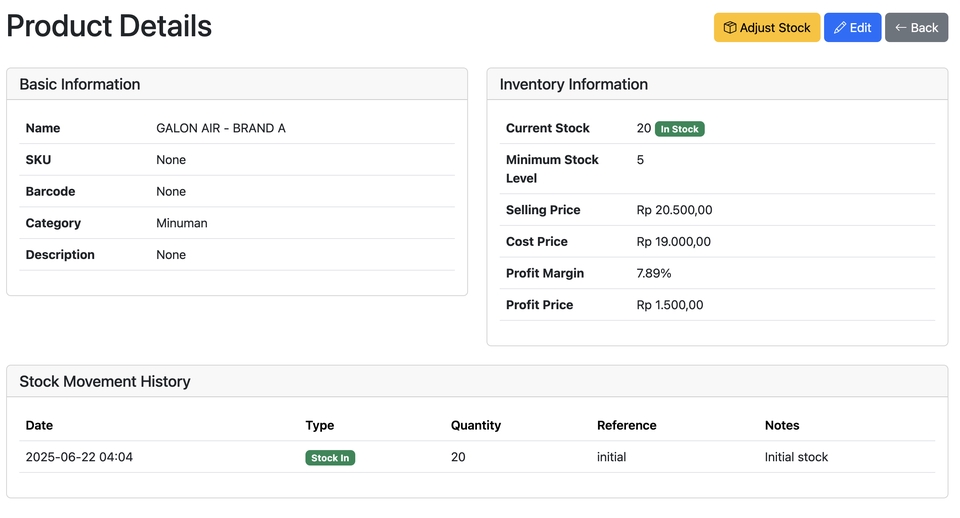Click the Minuman category value

click(182, 223)
